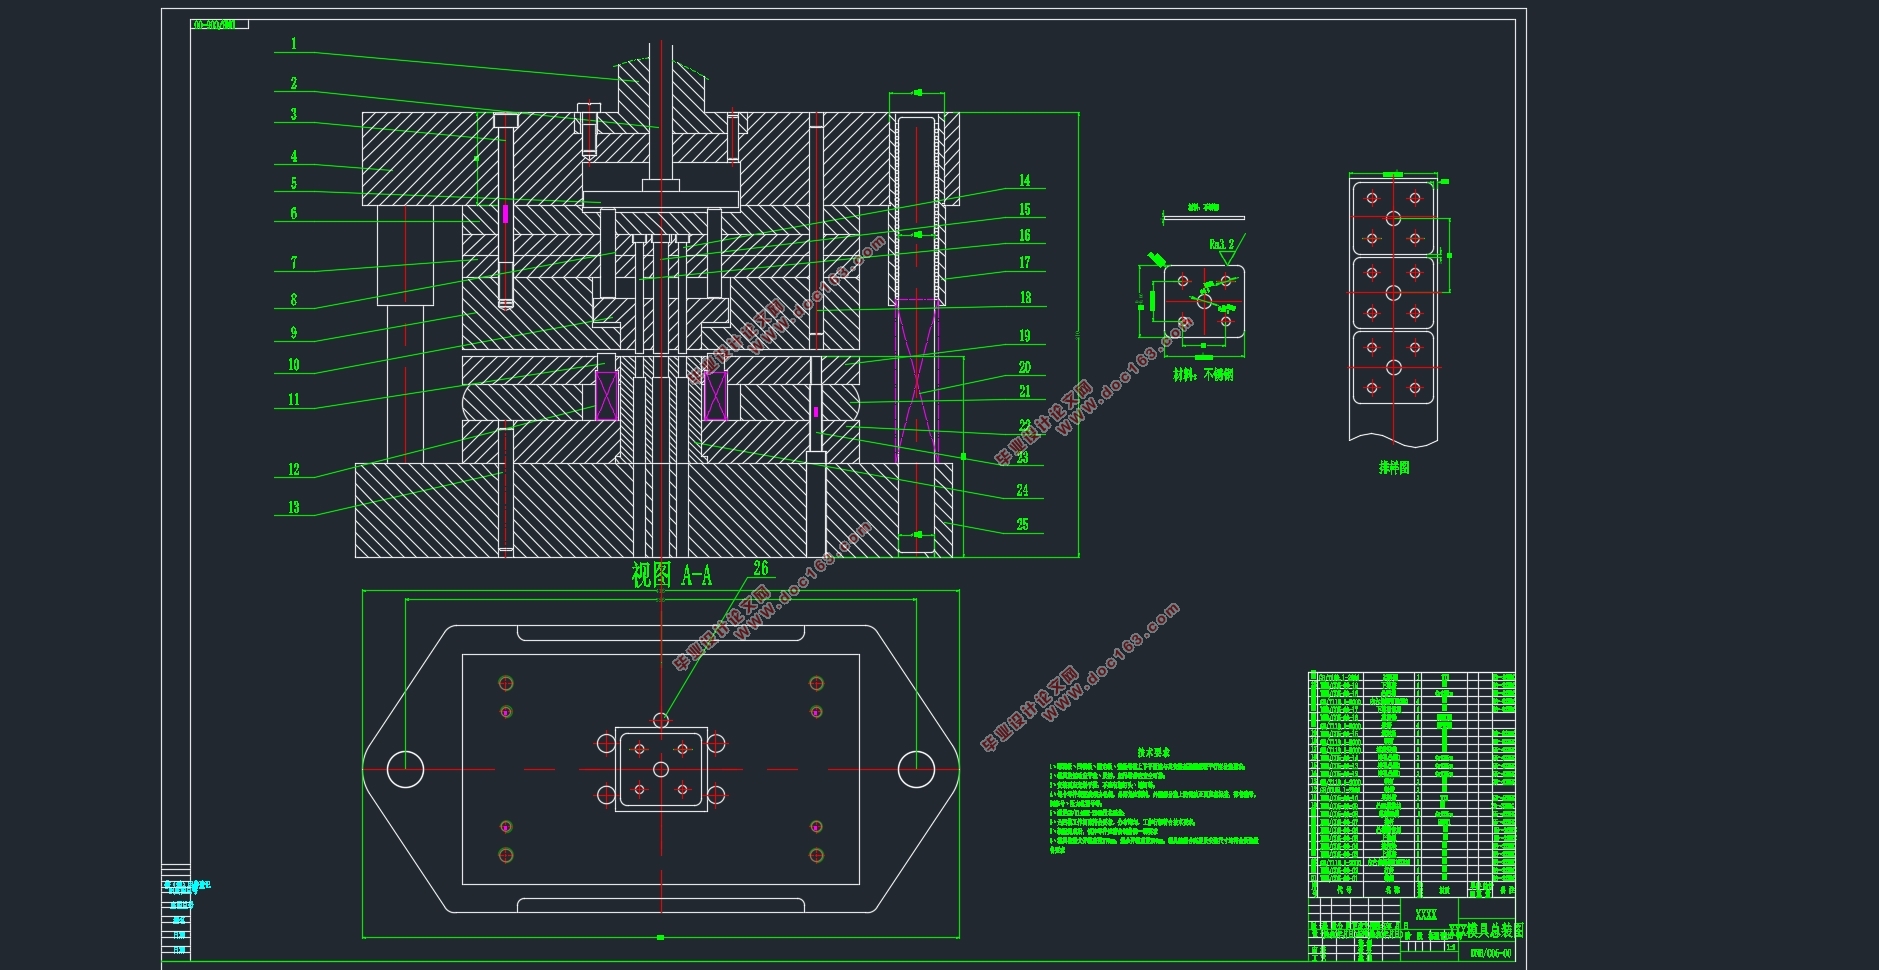
Task: Click part callout number 21
Action: point(1025,392)
